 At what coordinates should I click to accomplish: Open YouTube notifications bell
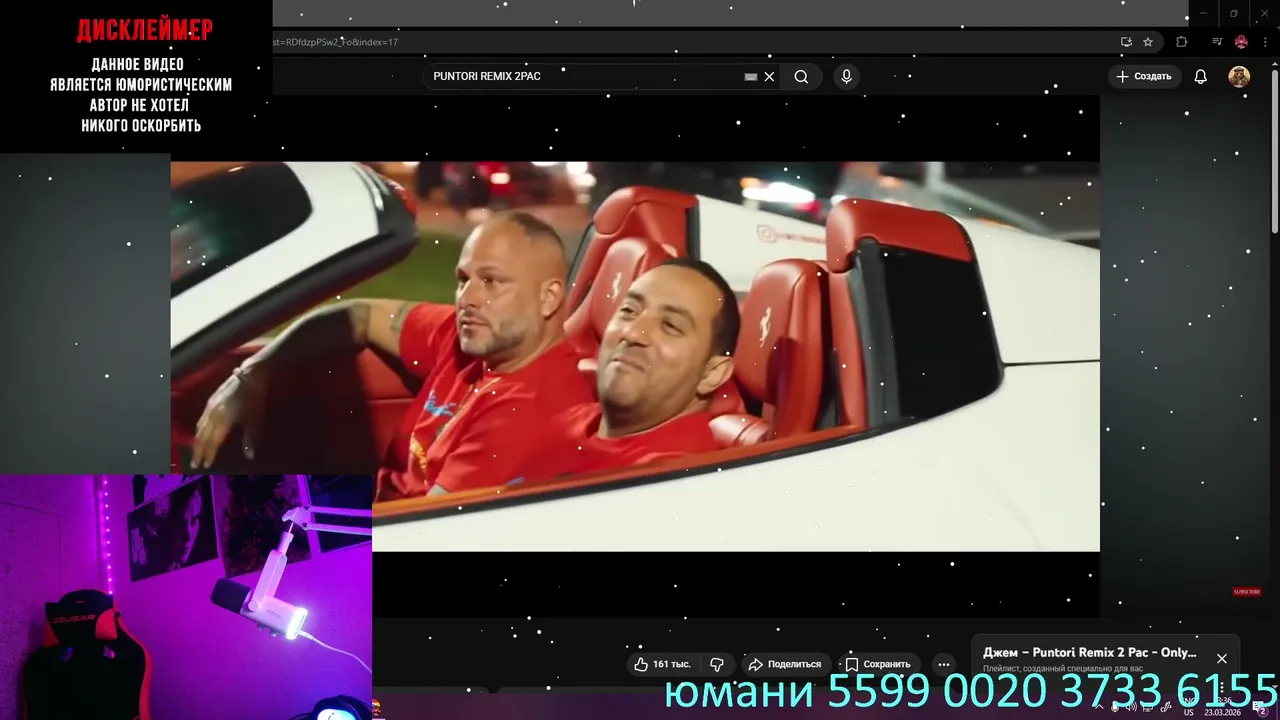pyautogui.click(x=1201, y=77)
